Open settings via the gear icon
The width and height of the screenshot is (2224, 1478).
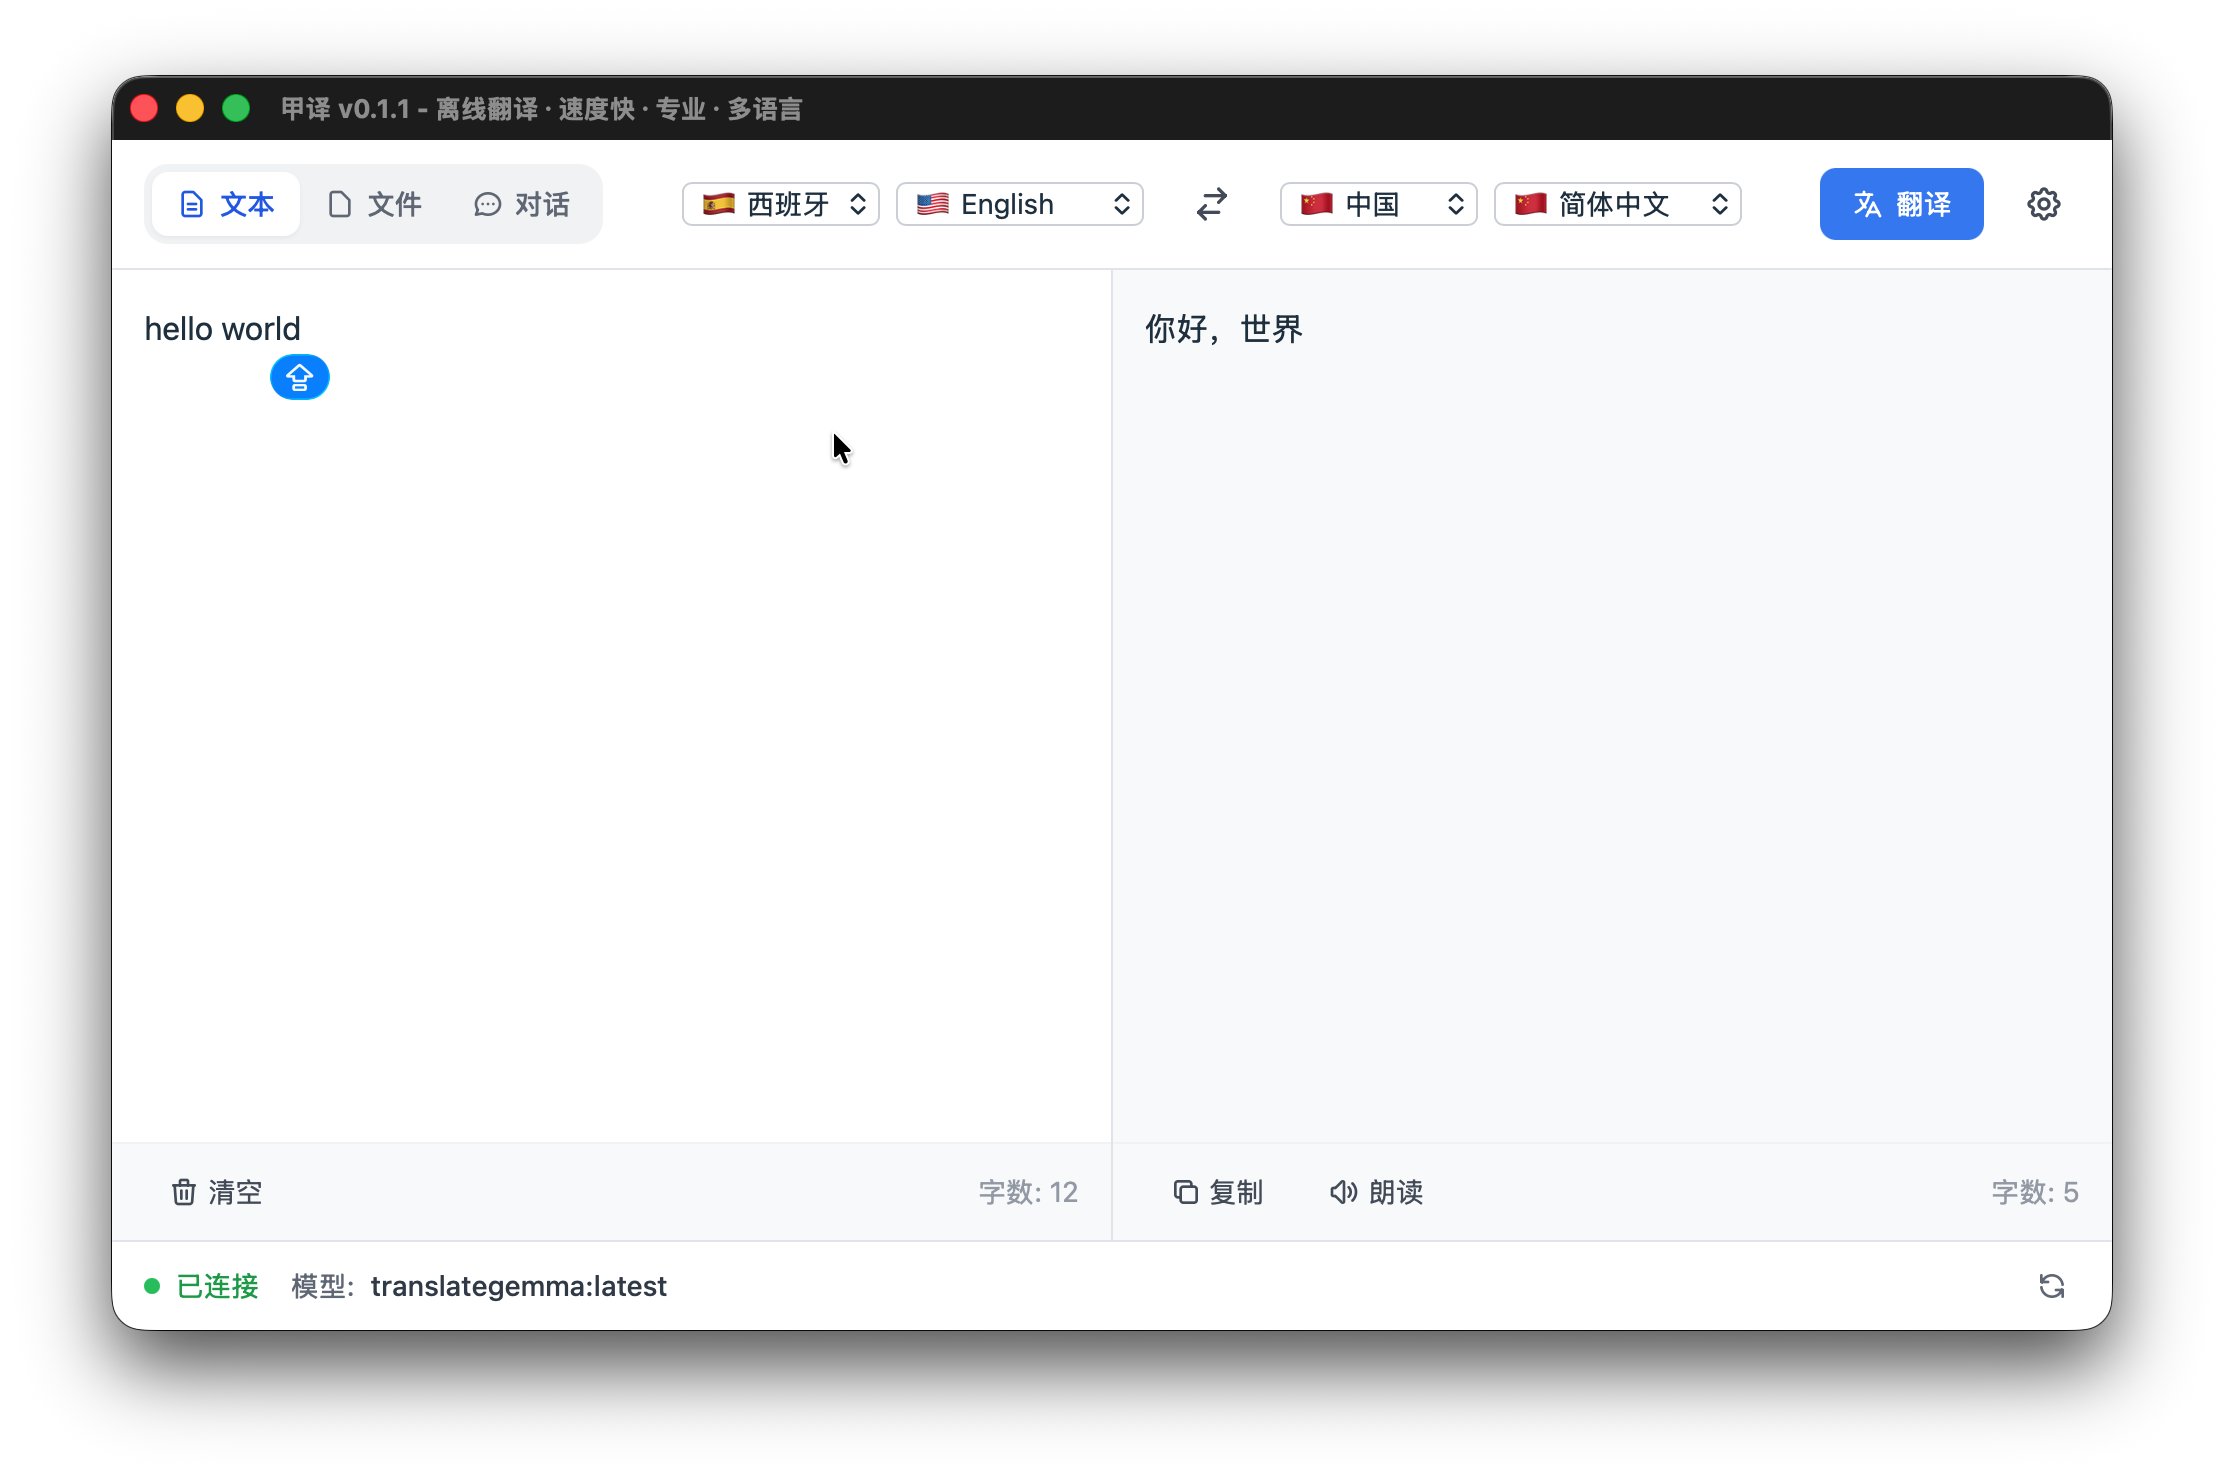click(x=2043, y=204)
